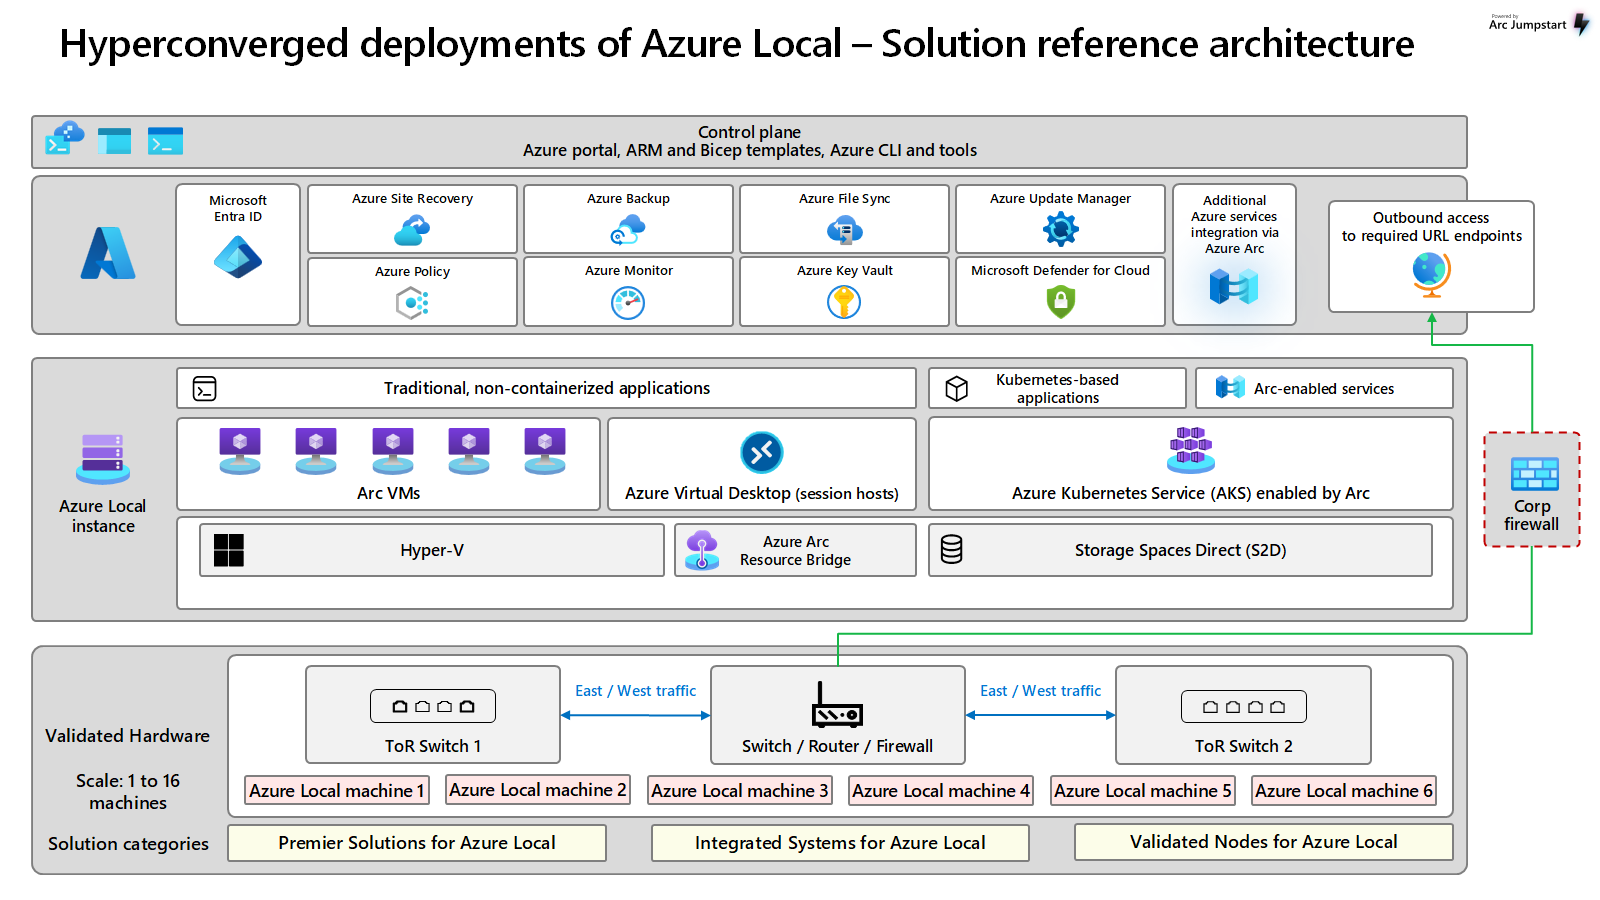Select the Azure Monitor gauge icon
1600x900 pixels.
point(628,302)
